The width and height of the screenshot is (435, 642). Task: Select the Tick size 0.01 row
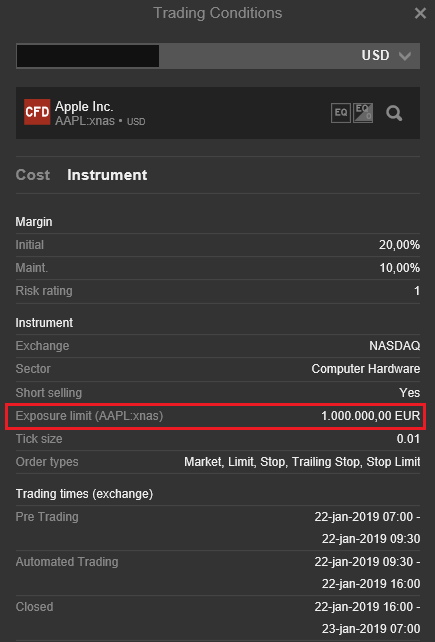[218, 439]
